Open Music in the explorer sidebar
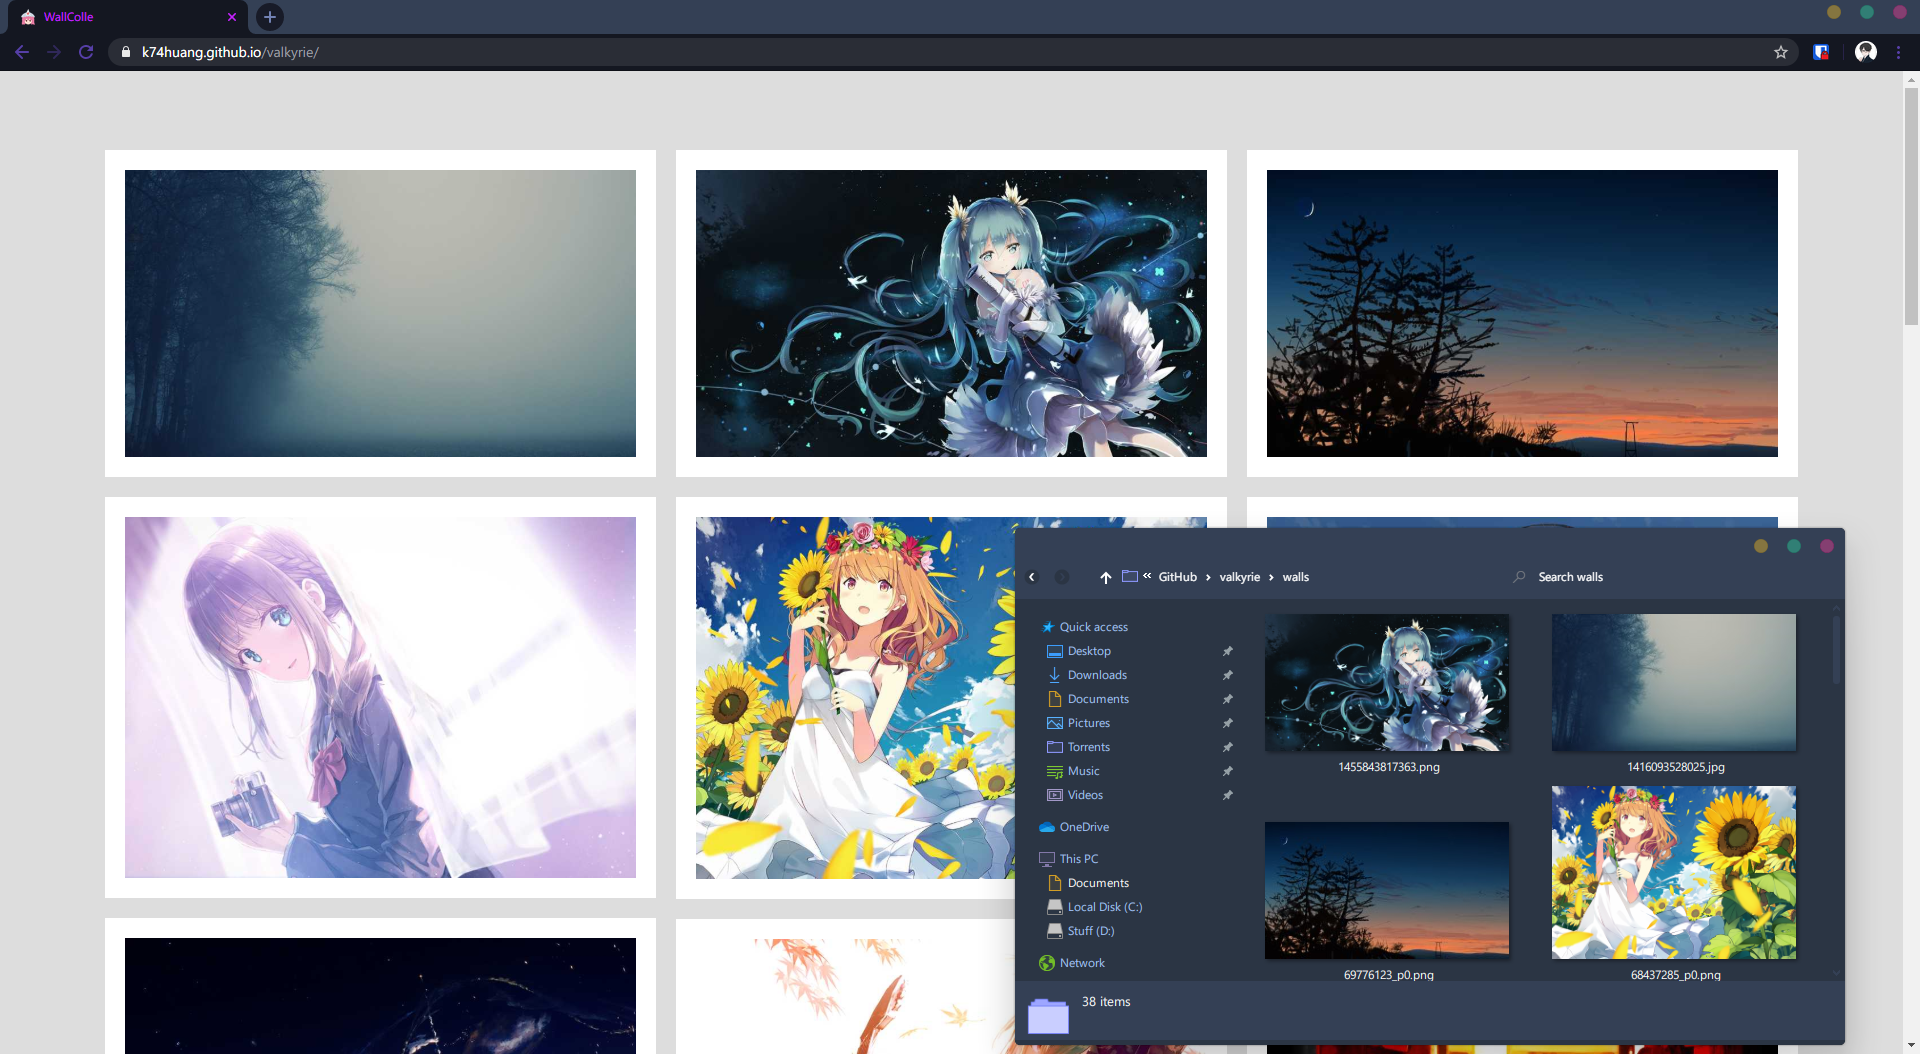Image resolution: width=1920 pixels, height=1054 pixels. tap(1083, 771)
